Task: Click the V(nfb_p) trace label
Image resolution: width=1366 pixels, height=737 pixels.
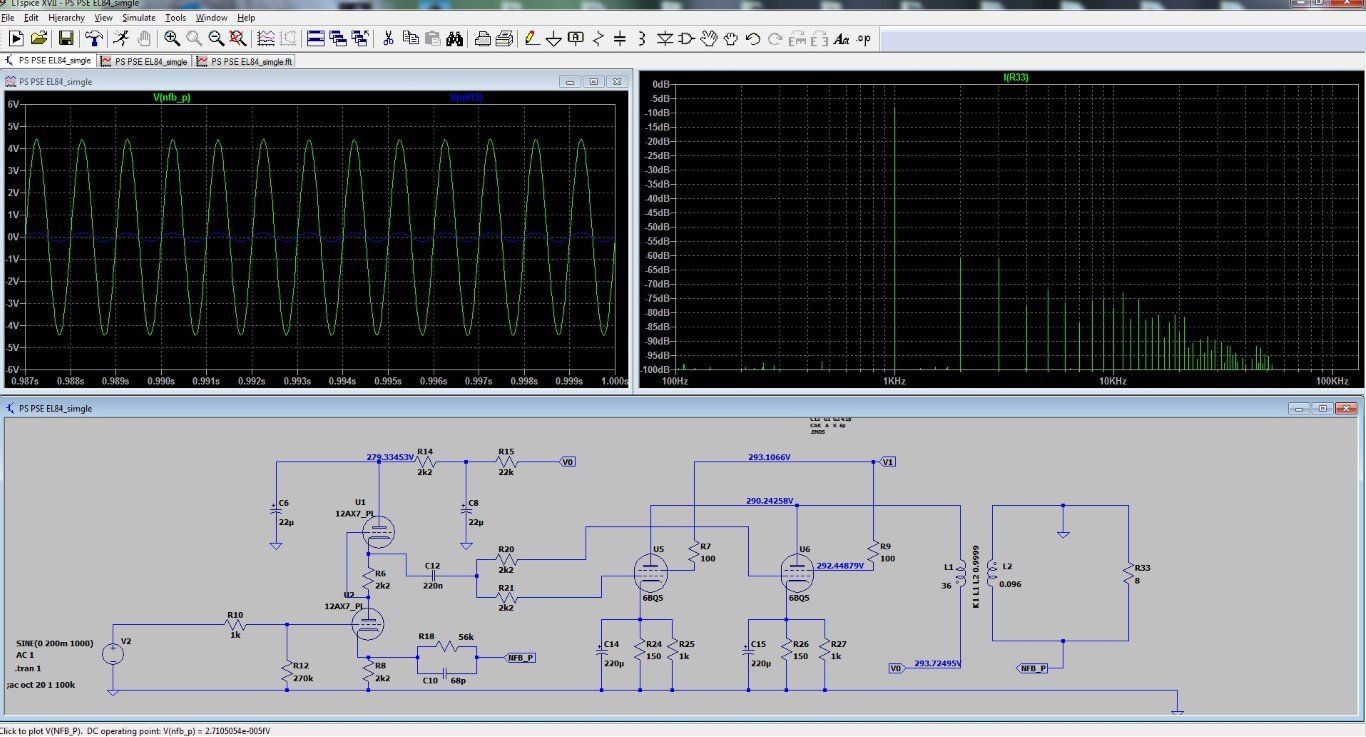Action: (171, 97)
